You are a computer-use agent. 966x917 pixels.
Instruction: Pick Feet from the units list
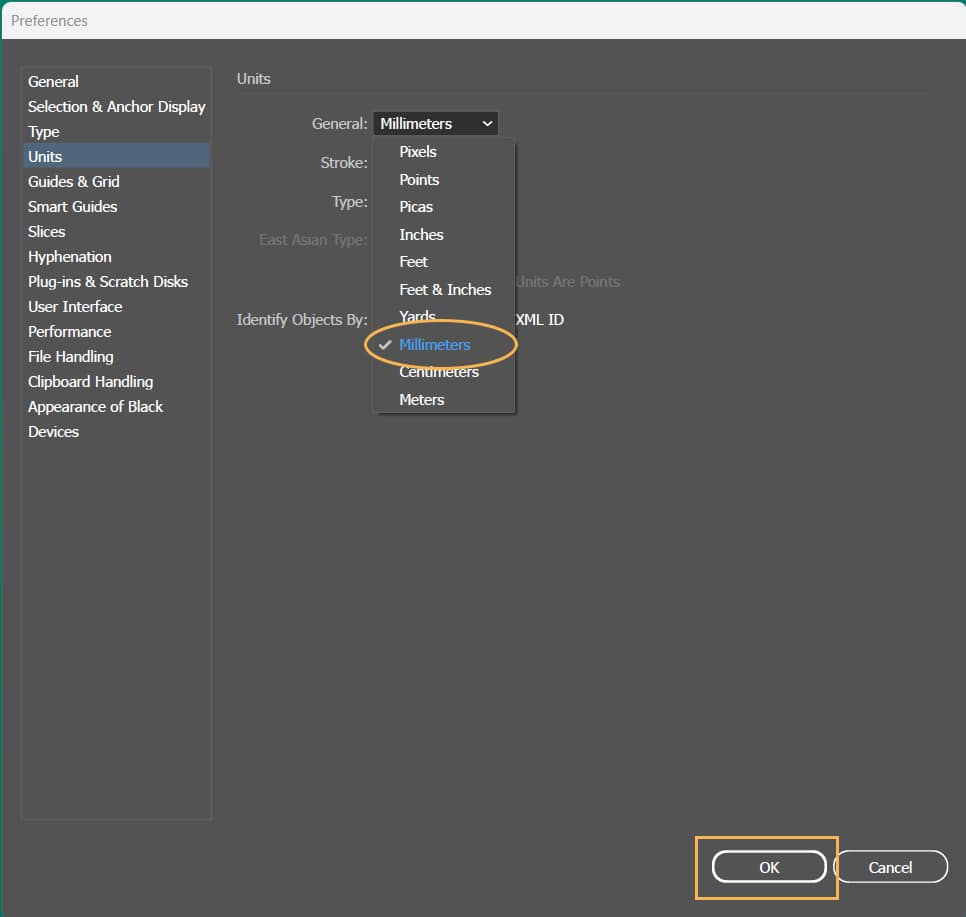click(413, 262)
